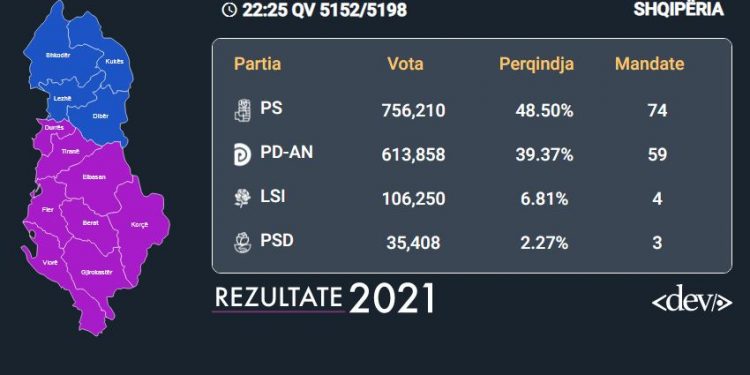Select the Elbasan region on map

point(94,177)
